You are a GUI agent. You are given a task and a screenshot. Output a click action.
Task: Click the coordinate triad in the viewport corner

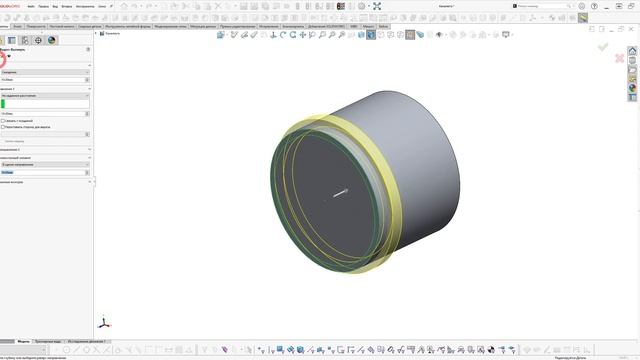click(104, 323)
